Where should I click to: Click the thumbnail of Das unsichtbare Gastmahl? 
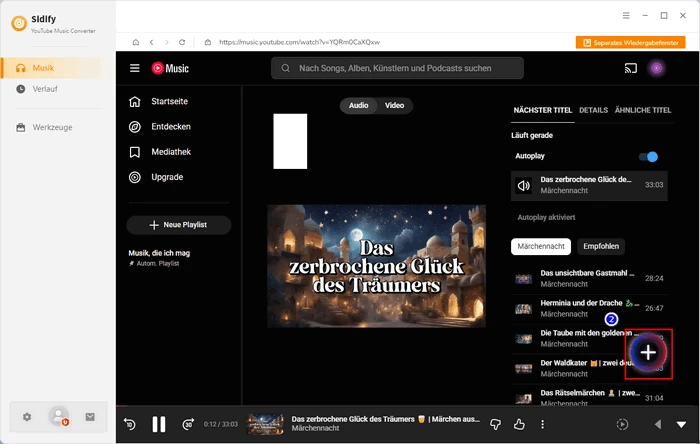click(x=524, y=279)
